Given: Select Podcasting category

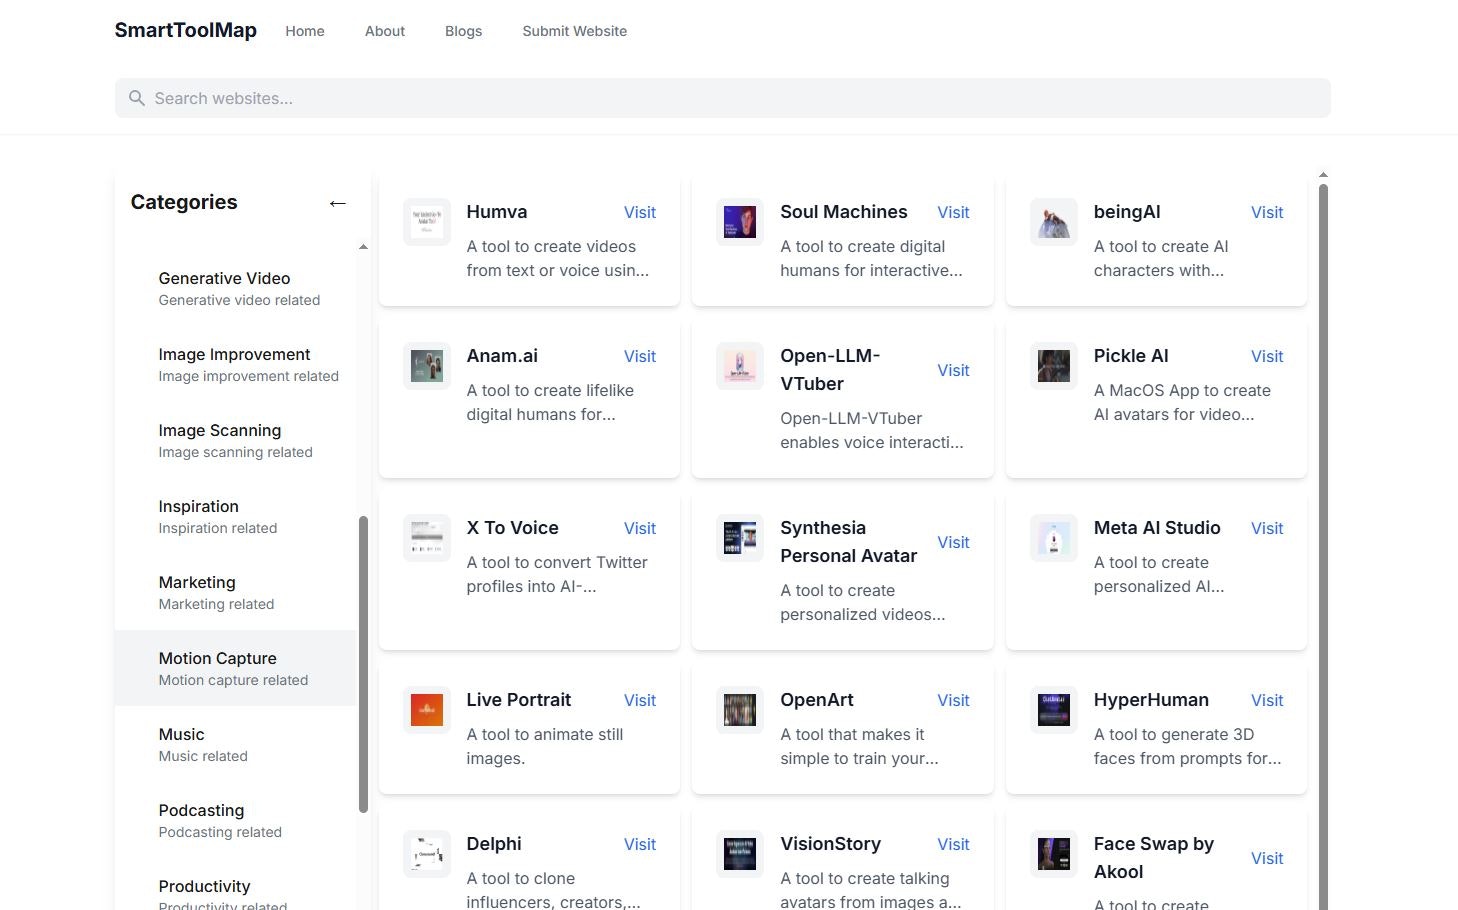Looking at the screenshot, I should point(236,820).
